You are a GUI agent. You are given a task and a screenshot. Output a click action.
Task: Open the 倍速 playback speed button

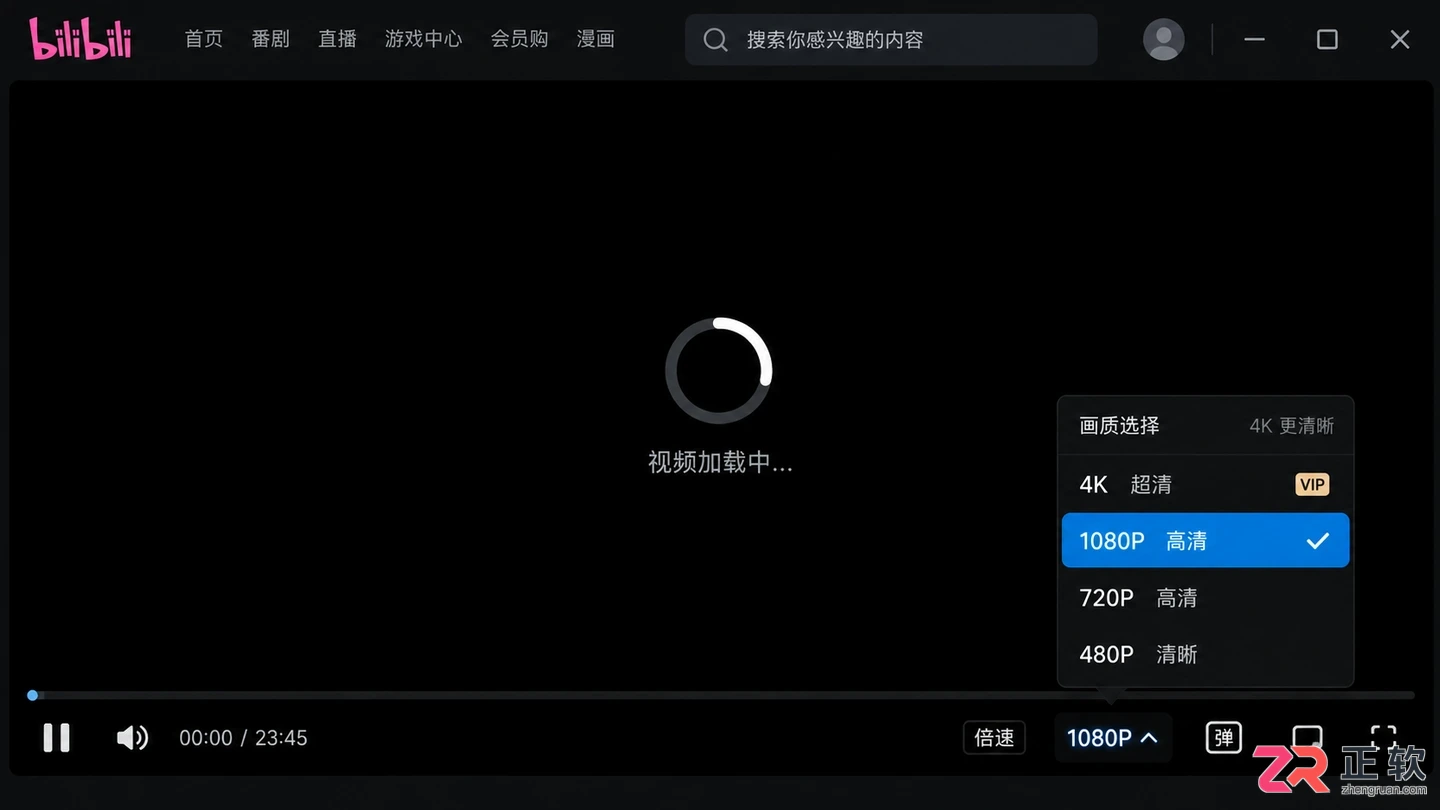tap(994, 738)
